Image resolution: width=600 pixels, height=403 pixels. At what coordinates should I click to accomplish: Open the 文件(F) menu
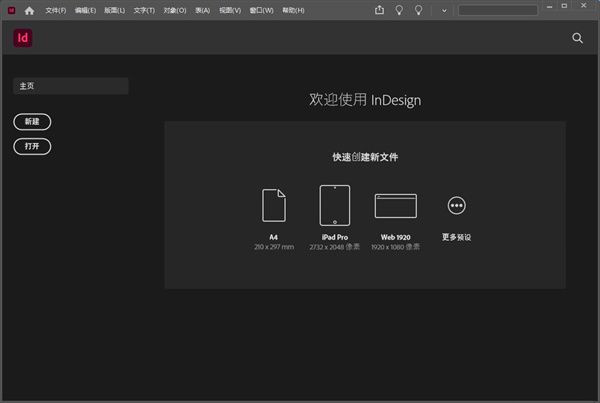pos(55,10)
